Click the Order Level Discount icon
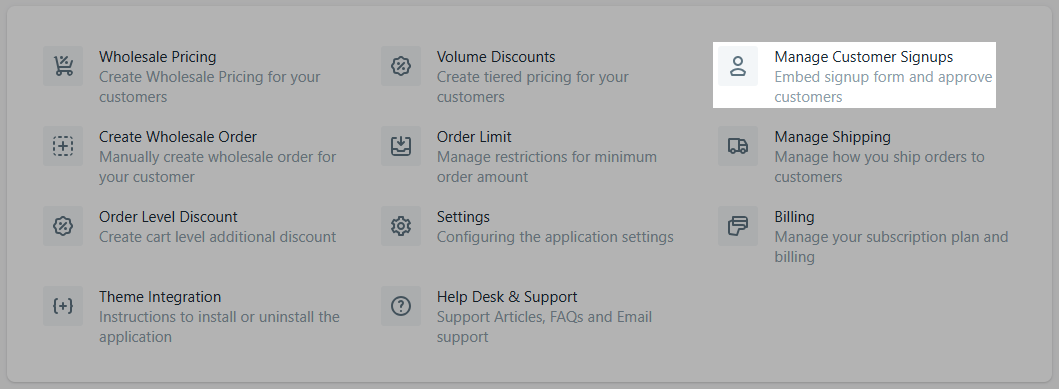The height and width of the screenshot is (389, 1059). tap(63, 226)
